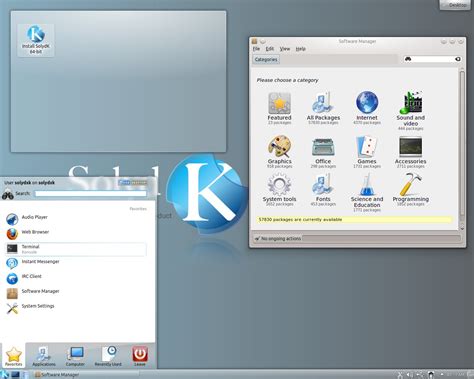Click the scissors Klipper tray icon
474x379 pixels.
coord(400,375)
